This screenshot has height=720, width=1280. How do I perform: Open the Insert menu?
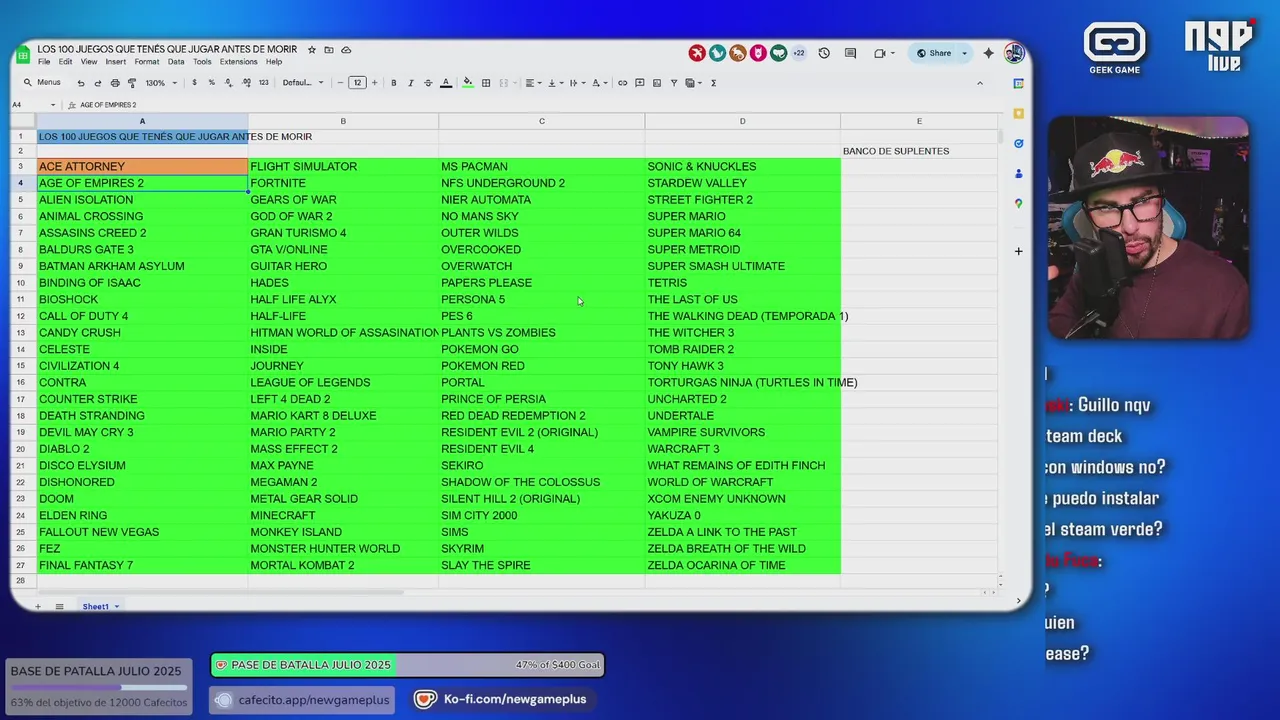coord(116,62)
